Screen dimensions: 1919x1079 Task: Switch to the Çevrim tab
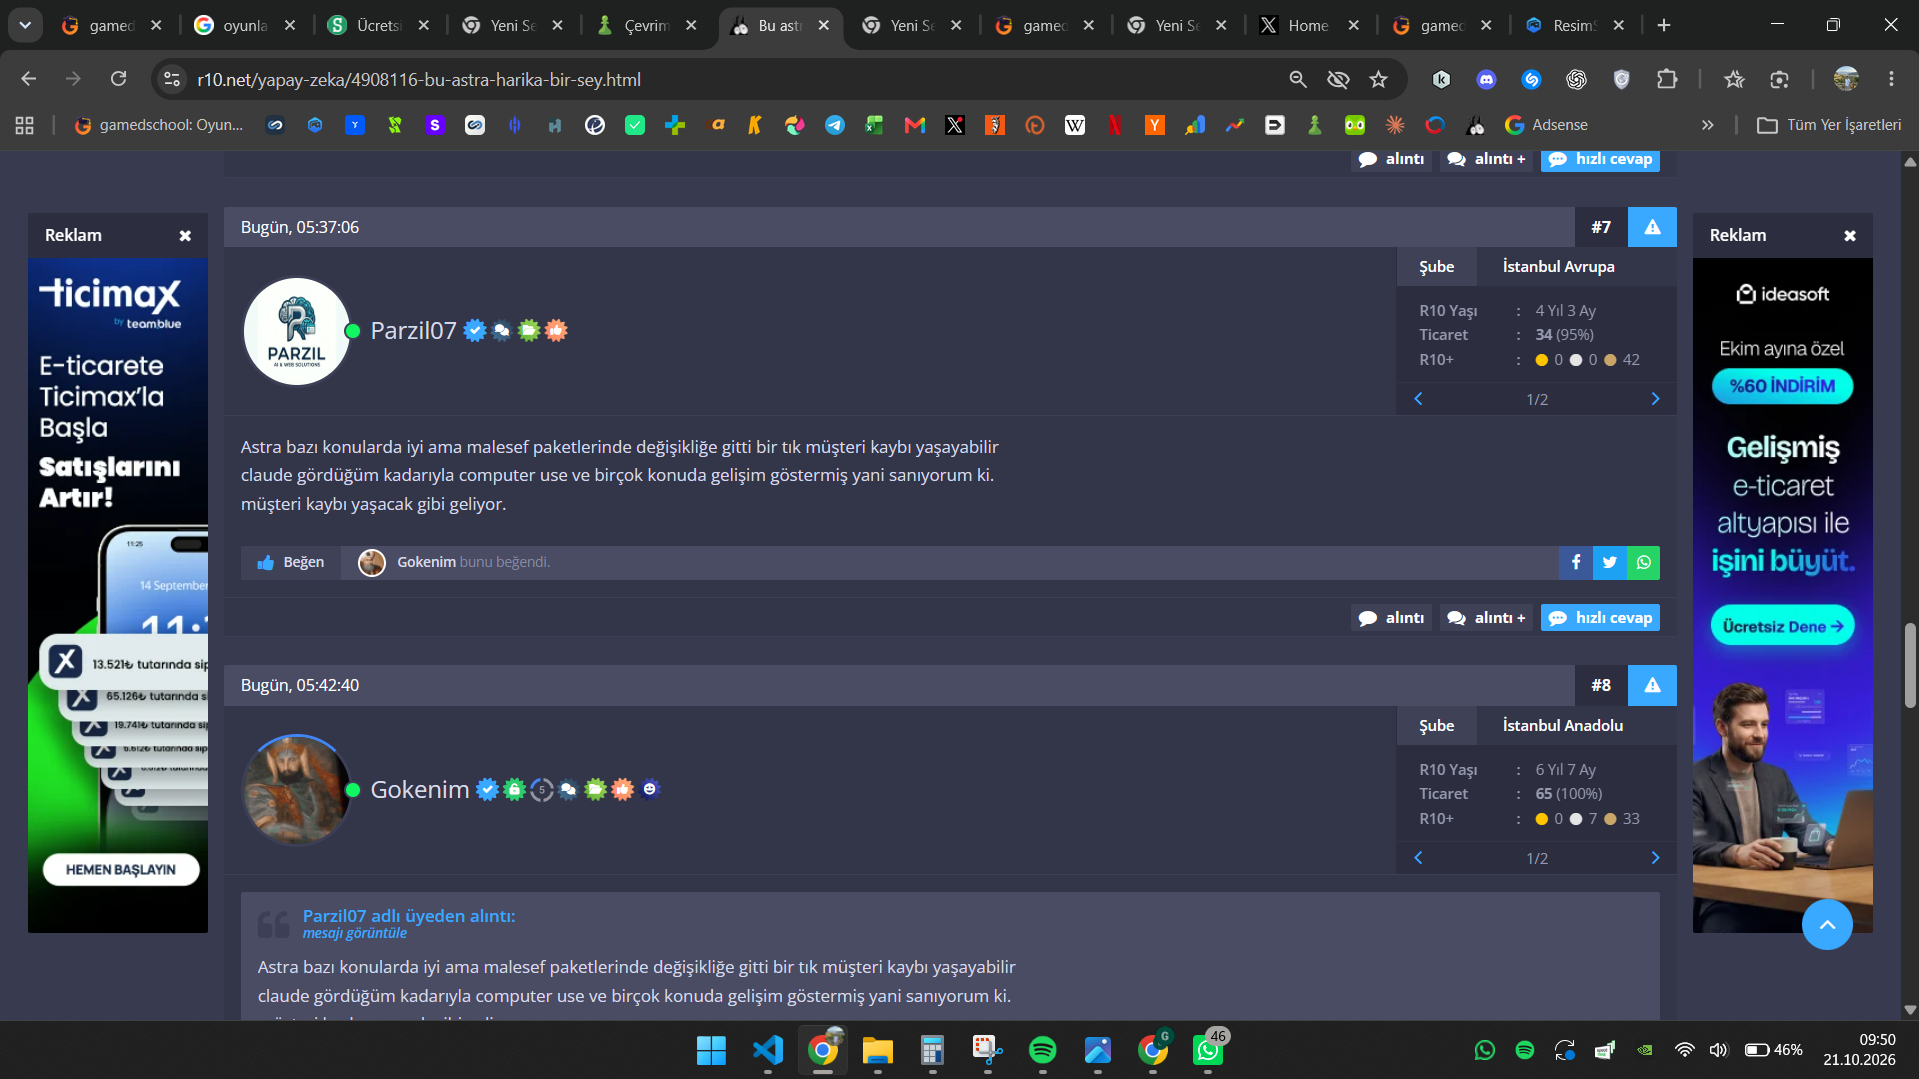point(646,26)
